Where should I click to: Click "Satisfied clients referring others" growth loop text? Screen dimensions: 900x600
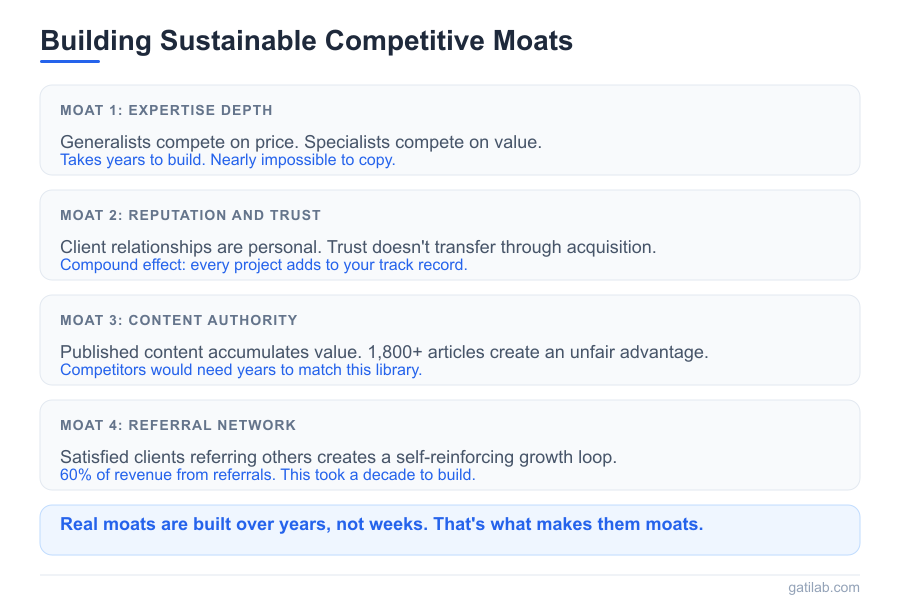(x=338, y=457)
